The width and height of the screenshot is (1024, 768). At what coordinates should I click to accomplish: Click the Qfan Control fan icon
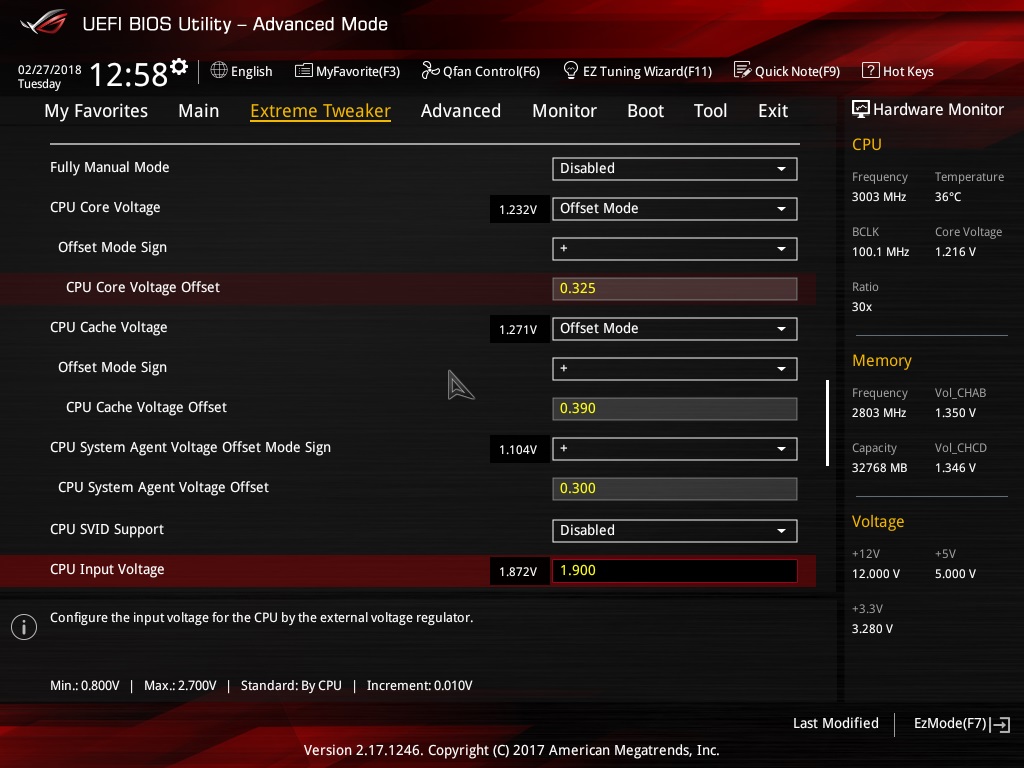tap(430, 70)
